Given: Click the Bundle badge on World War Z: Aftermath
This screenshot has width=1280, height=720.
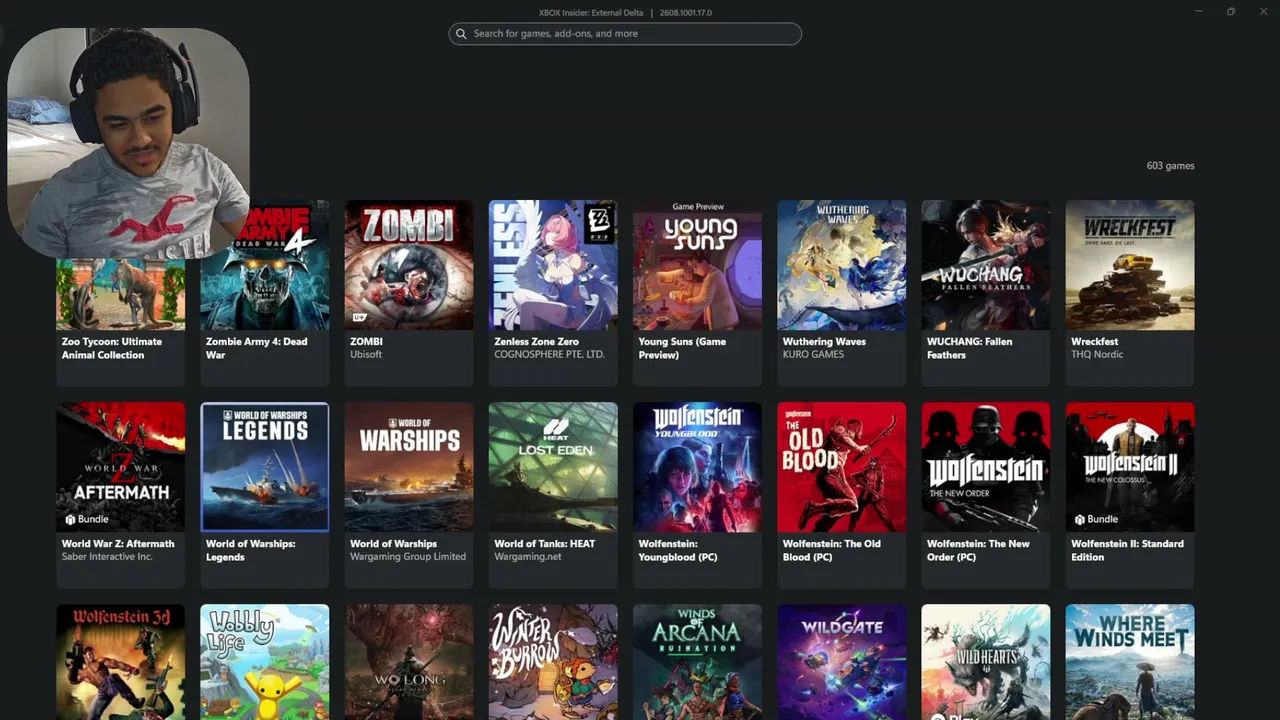Looking at the screenshot, I should click(87, 520).
